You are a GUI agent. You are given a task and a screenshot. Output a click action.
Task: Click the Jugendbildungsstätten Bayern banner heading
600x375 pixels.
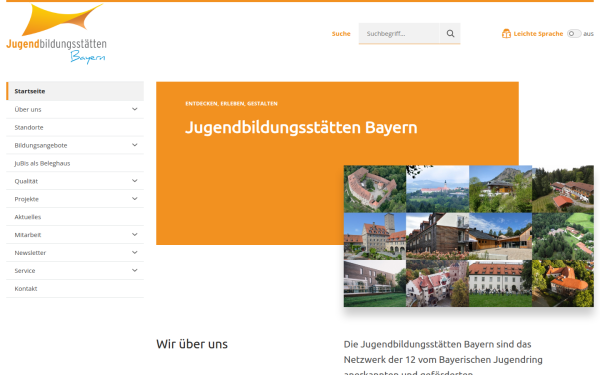(301, 127)
